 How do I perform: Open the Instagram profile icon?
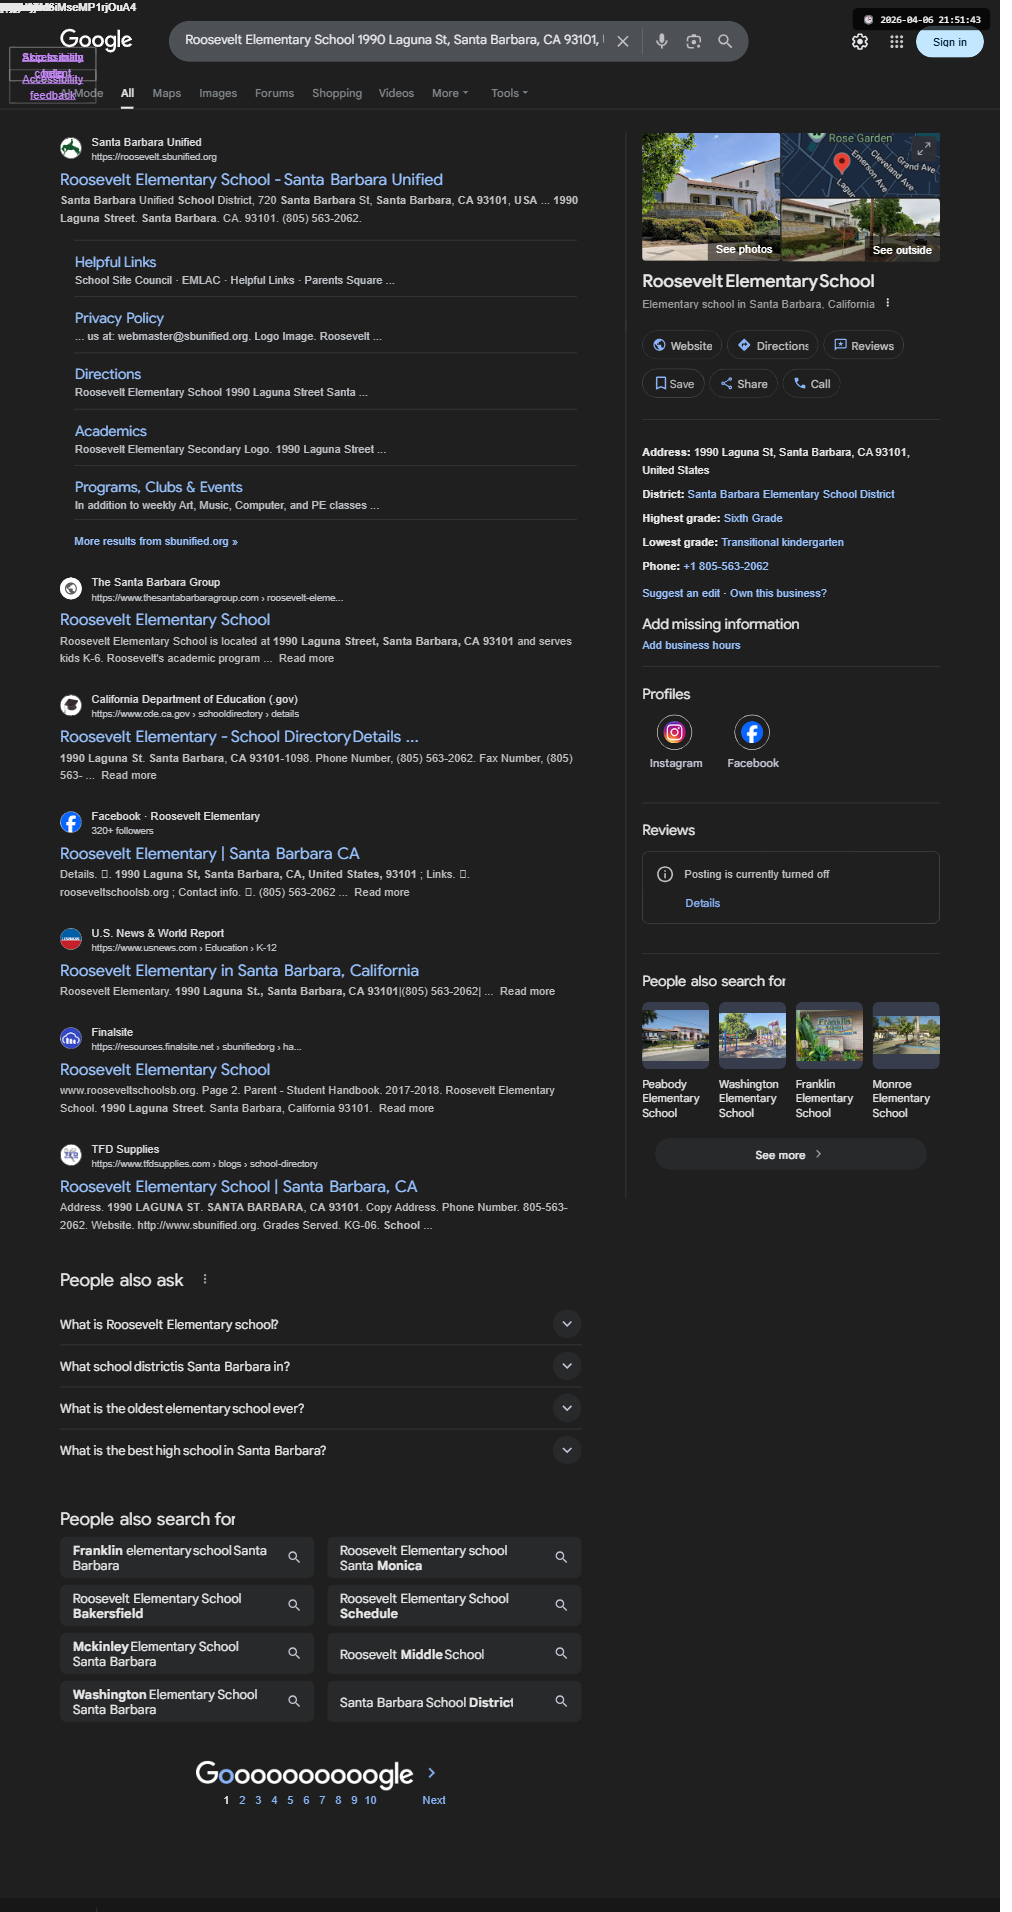tap(675, 732)
